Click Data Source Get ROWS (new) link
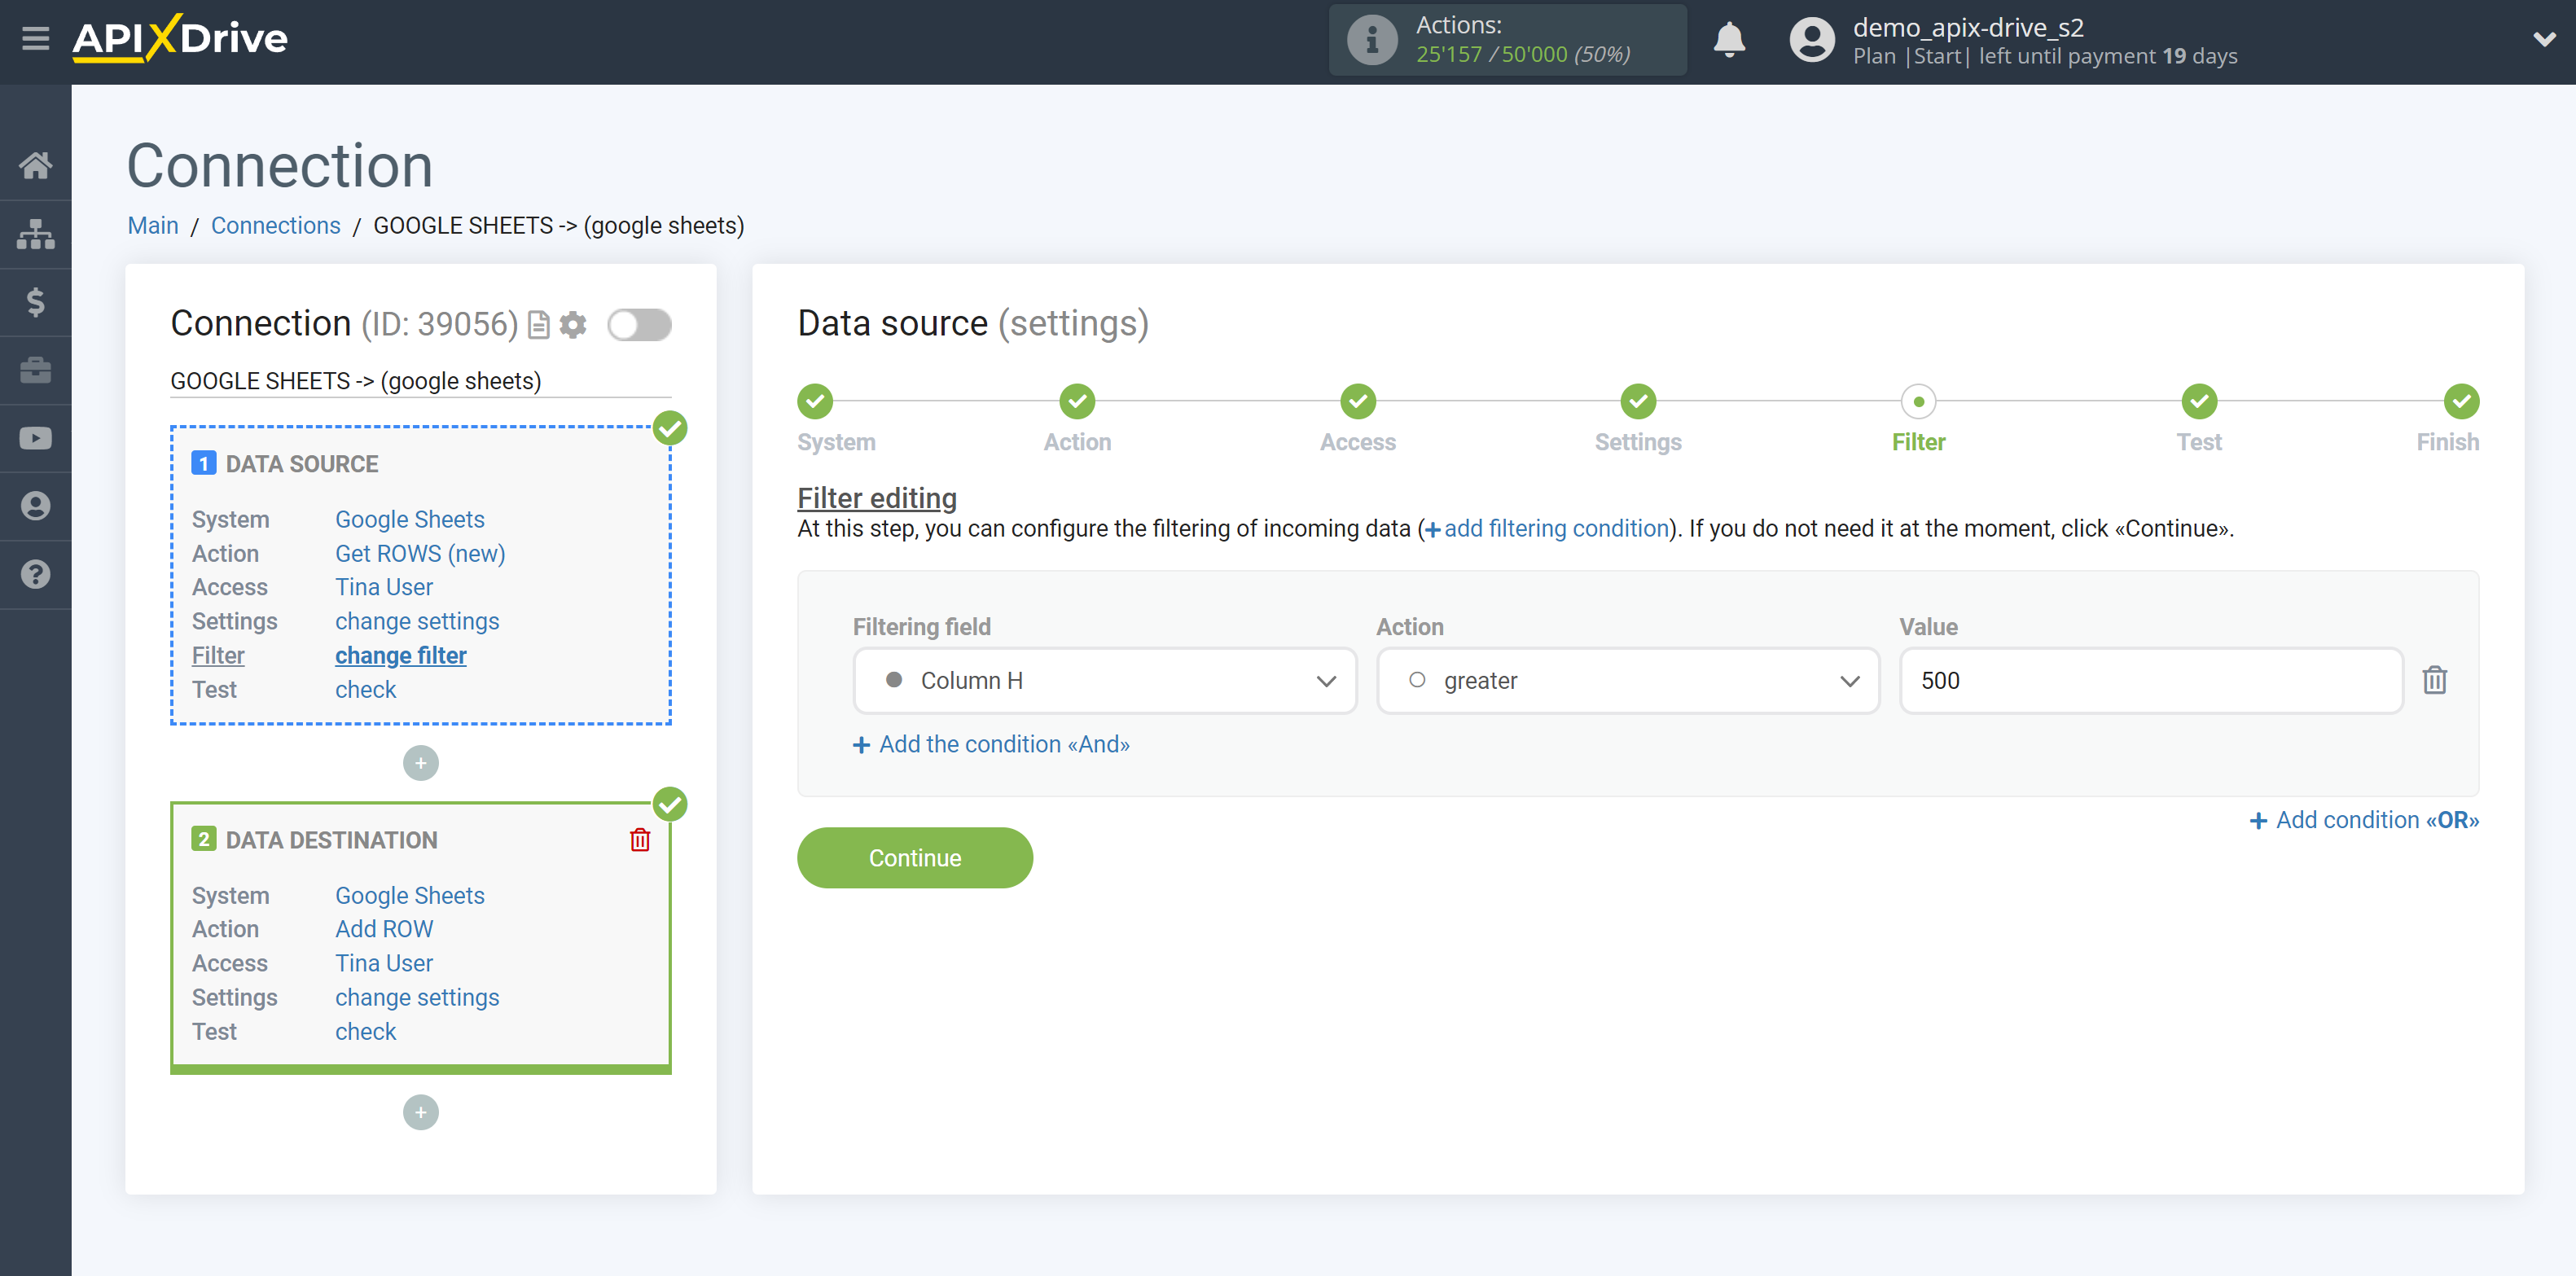This screenshot has width=2576, height=1276. coord(419,553)
